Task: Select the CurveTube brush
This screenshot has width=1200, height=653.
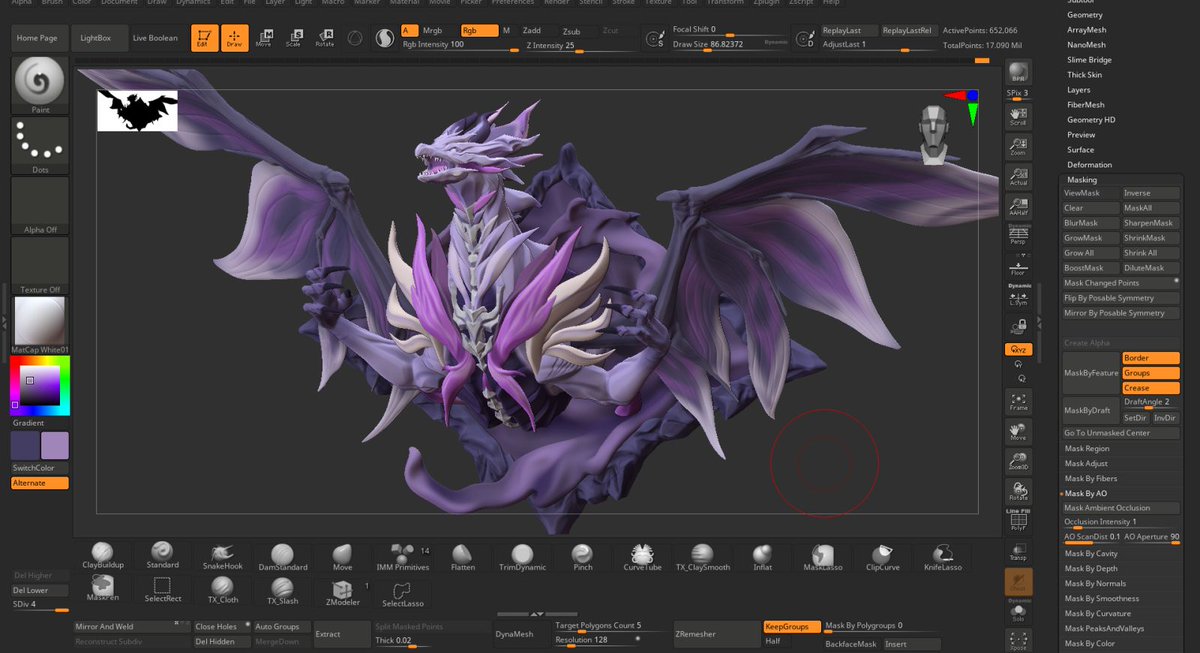Action: click(x=642, y=556)
